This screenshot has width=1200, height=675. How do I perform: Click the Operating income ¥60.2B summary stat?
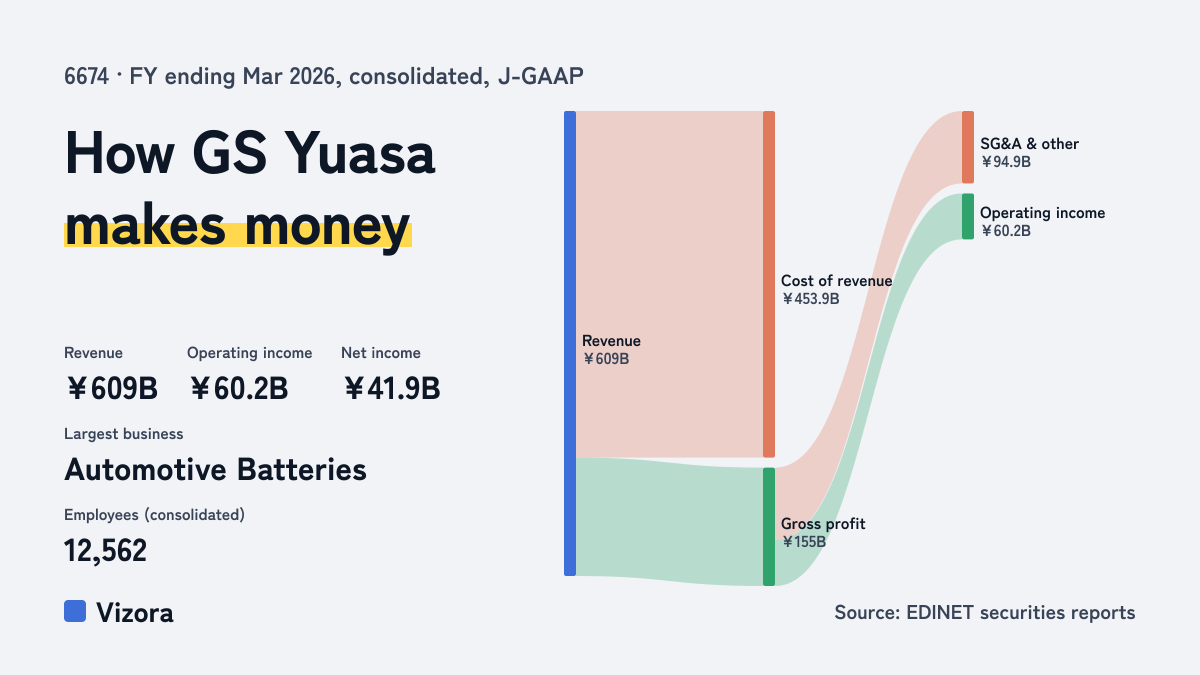[x=249, y=374]
